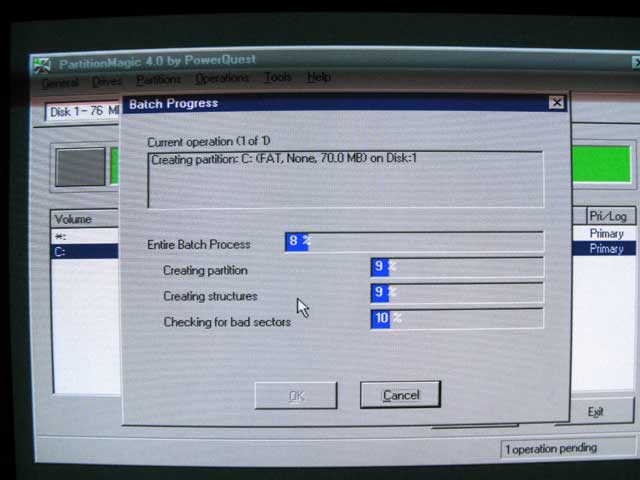
Task: Cancel the batch progress operation
Action: click(x=400, y=395)
